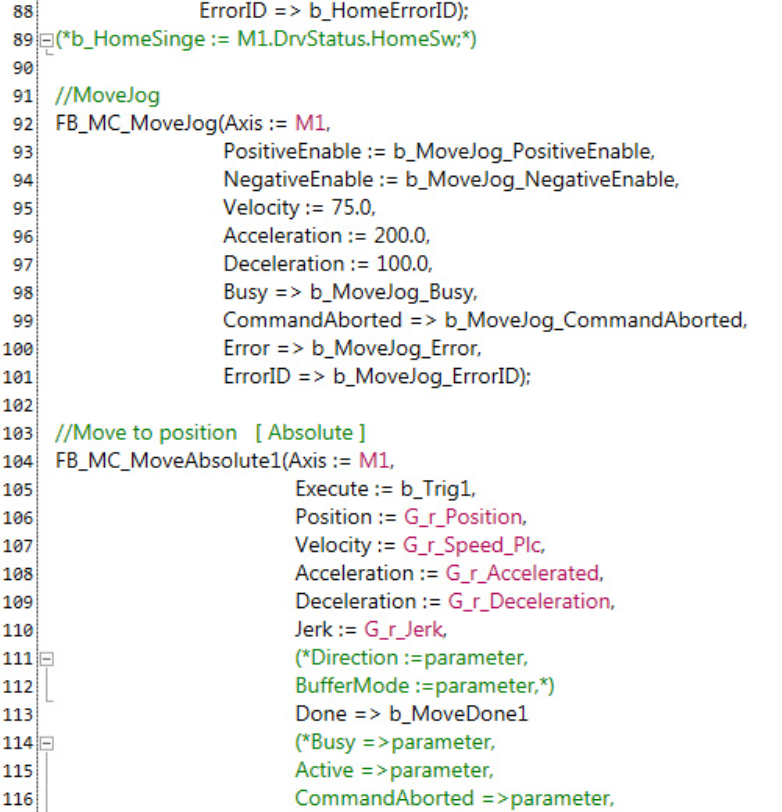This screenshot has width=782, height=812.
Task: Click the //Move to position [ Absolute ] comment
Action: click(x=210, y=432)
